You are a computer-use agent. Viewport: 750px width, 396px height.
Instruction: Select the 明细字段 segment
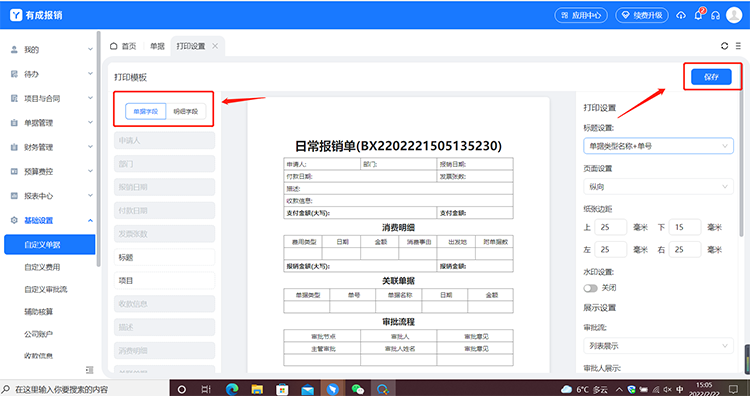pos(186,111)
